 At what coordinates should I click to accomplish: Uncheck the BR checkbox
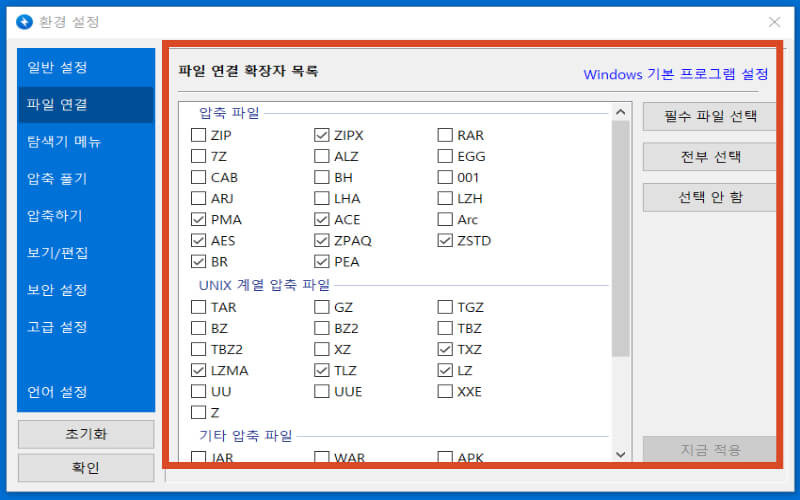[198, 262]
